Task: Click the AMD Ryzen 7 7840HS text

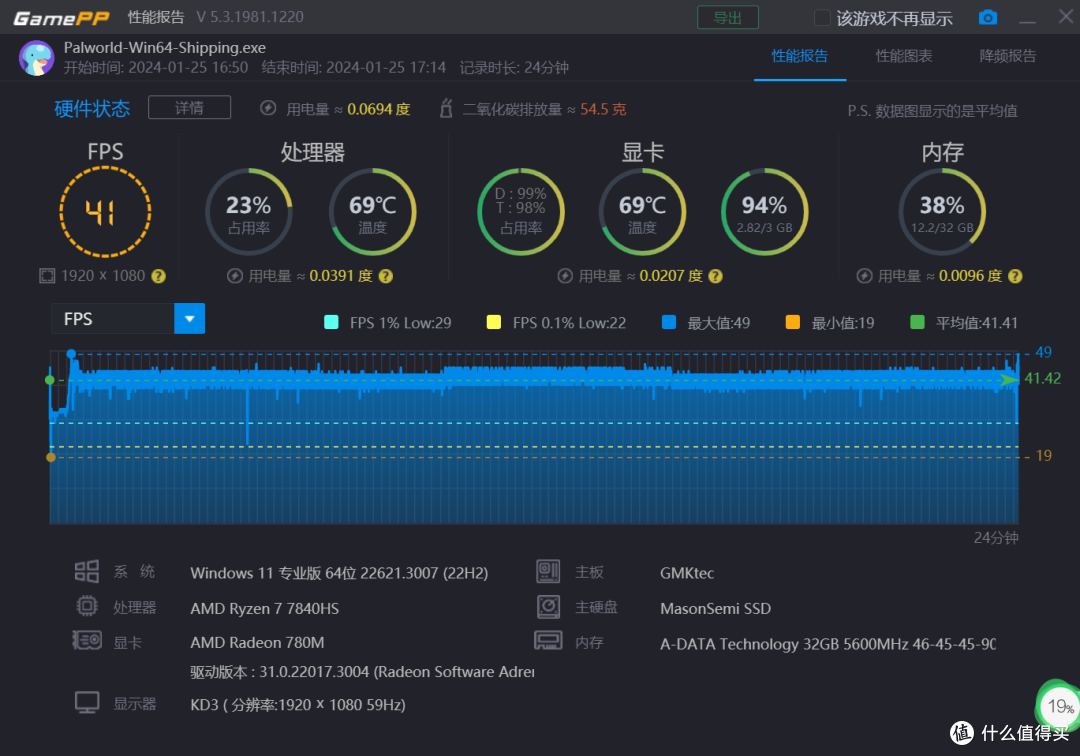Action: (264, 609)
